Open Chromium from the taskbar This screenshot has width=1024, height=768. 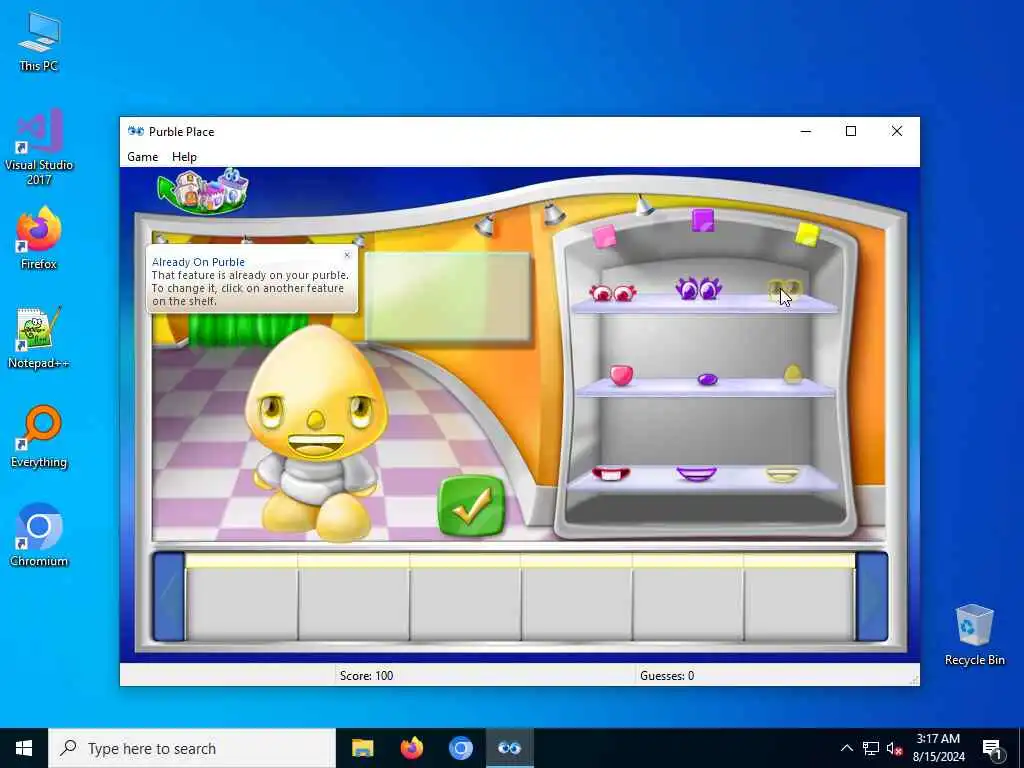click(460, 748)
